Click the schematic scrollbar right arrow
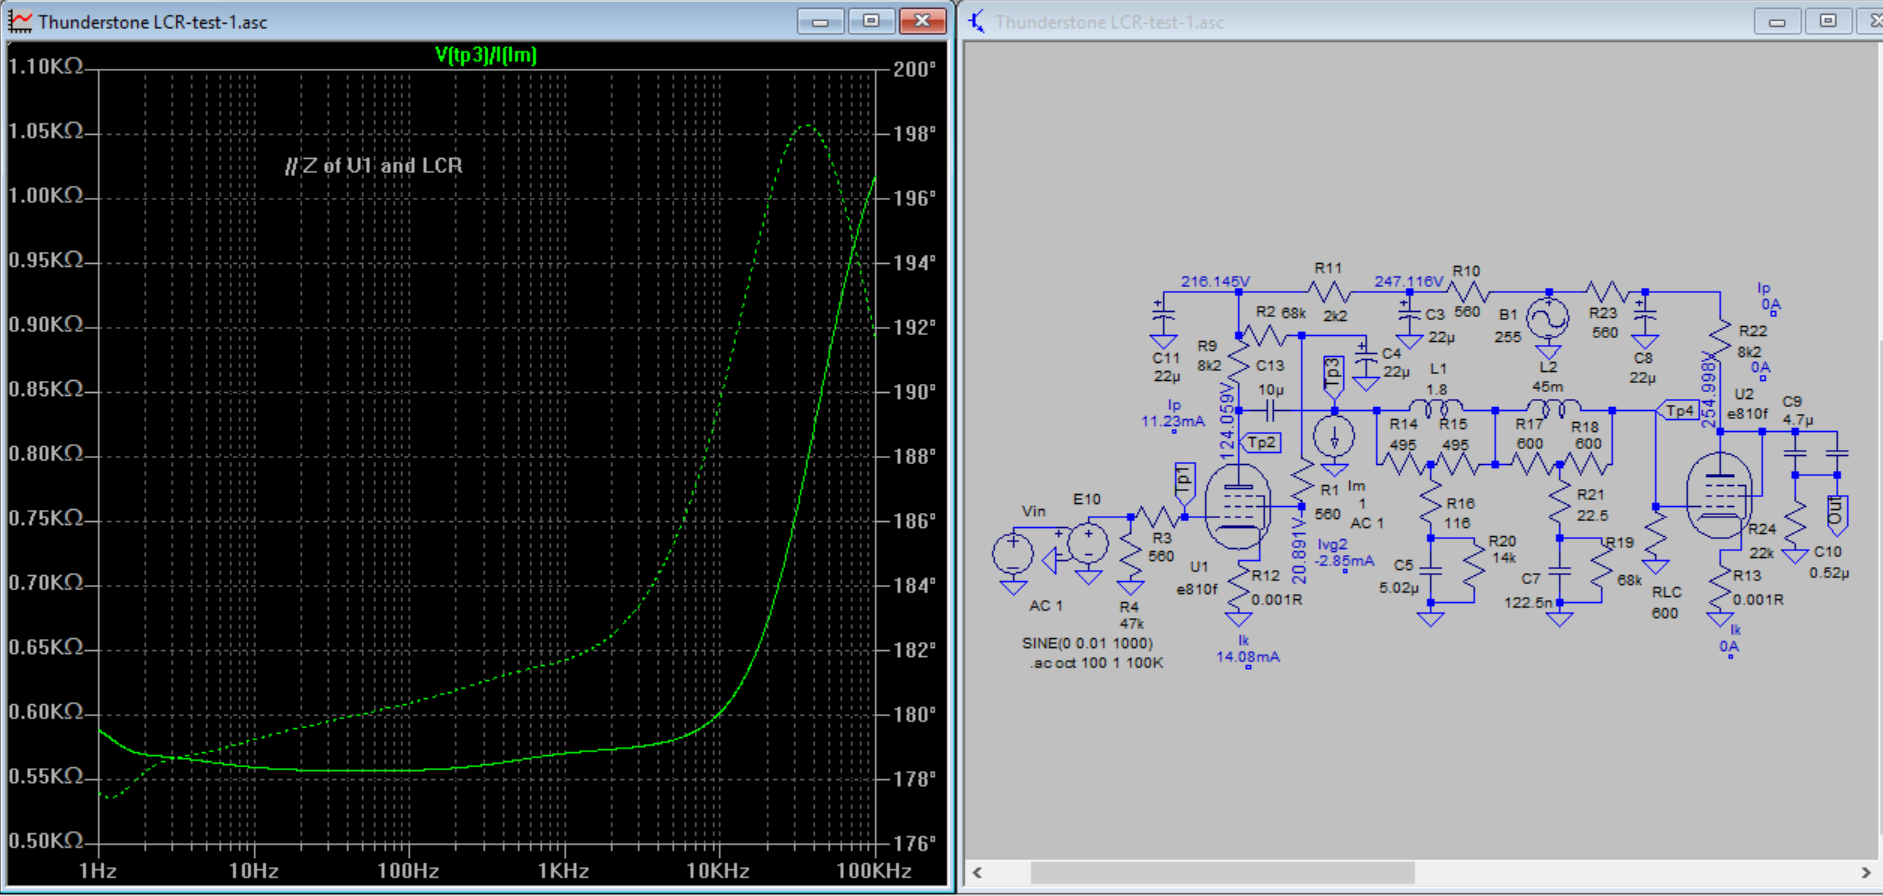 pos(1865,872)
